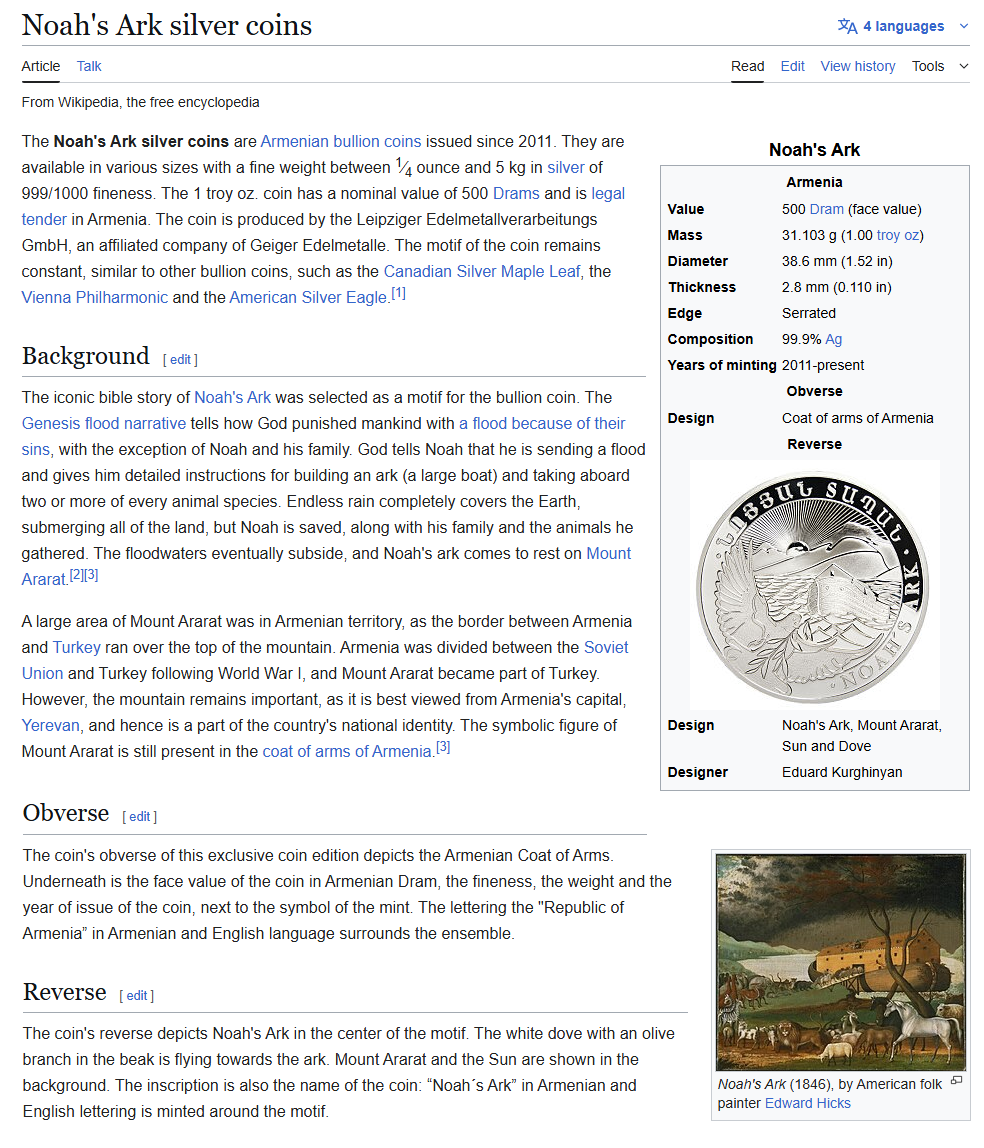Click the page title 'Noah's Ark silver coins'
The image size is (984, 1148).
point(167,25)
